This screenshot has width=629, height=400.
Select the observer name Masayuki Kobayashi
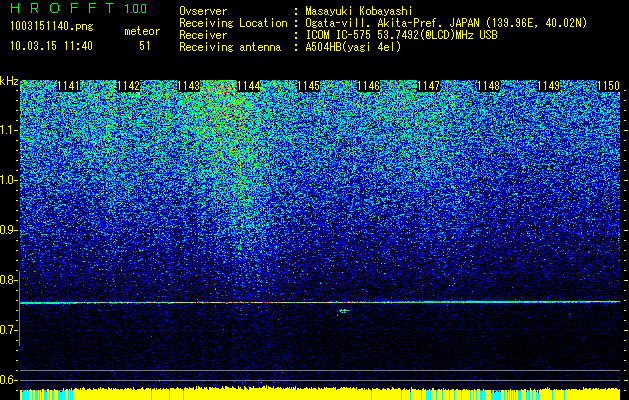[x=359, y=12]
